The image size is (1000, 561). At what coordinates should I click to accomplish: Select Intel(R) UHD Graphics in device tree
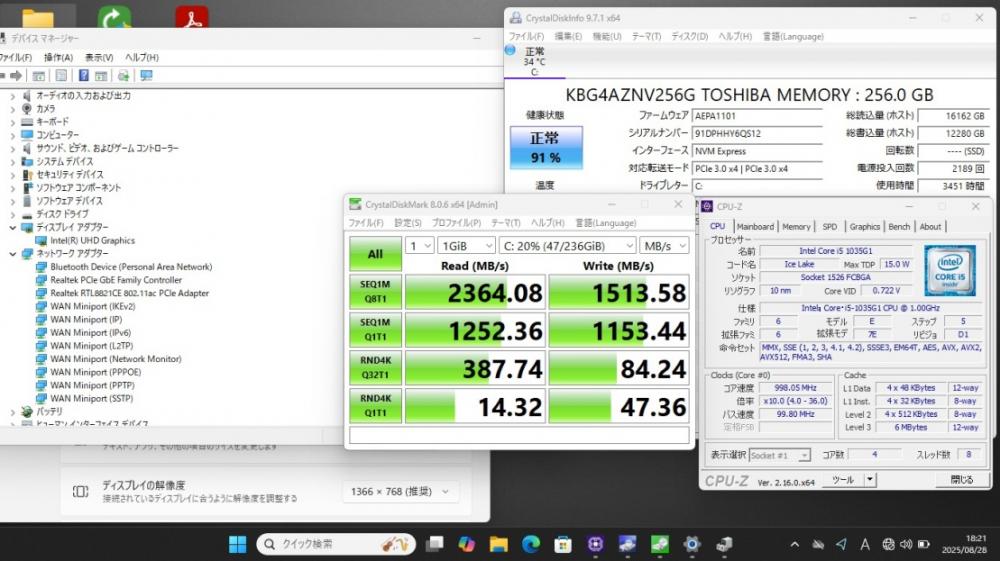(x=92, y=240)
